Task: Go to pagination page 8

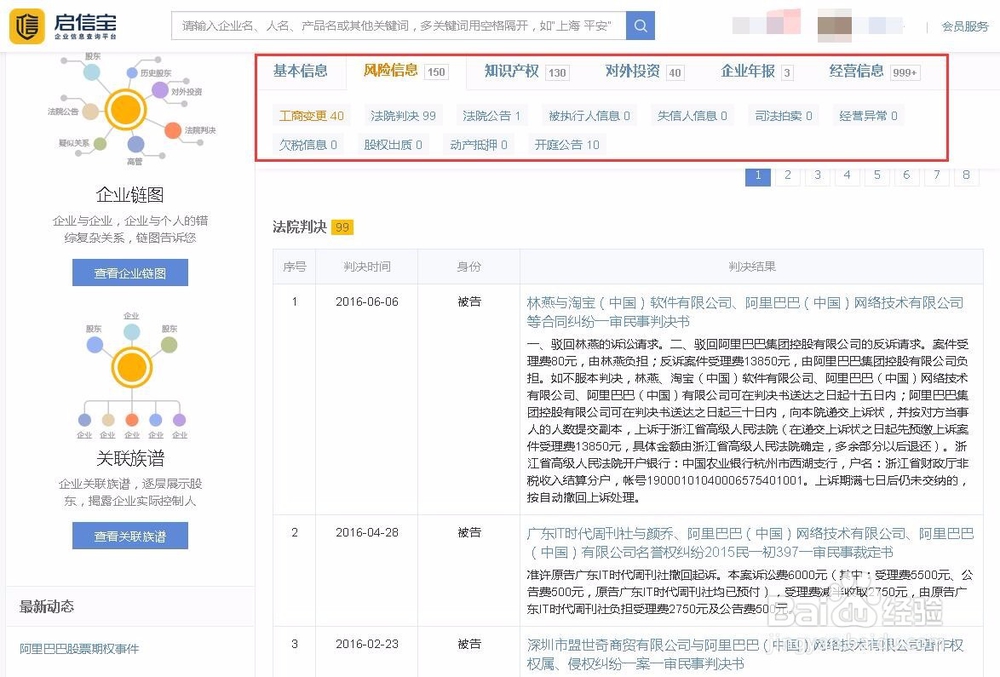Action: click(x=966, y=176)
